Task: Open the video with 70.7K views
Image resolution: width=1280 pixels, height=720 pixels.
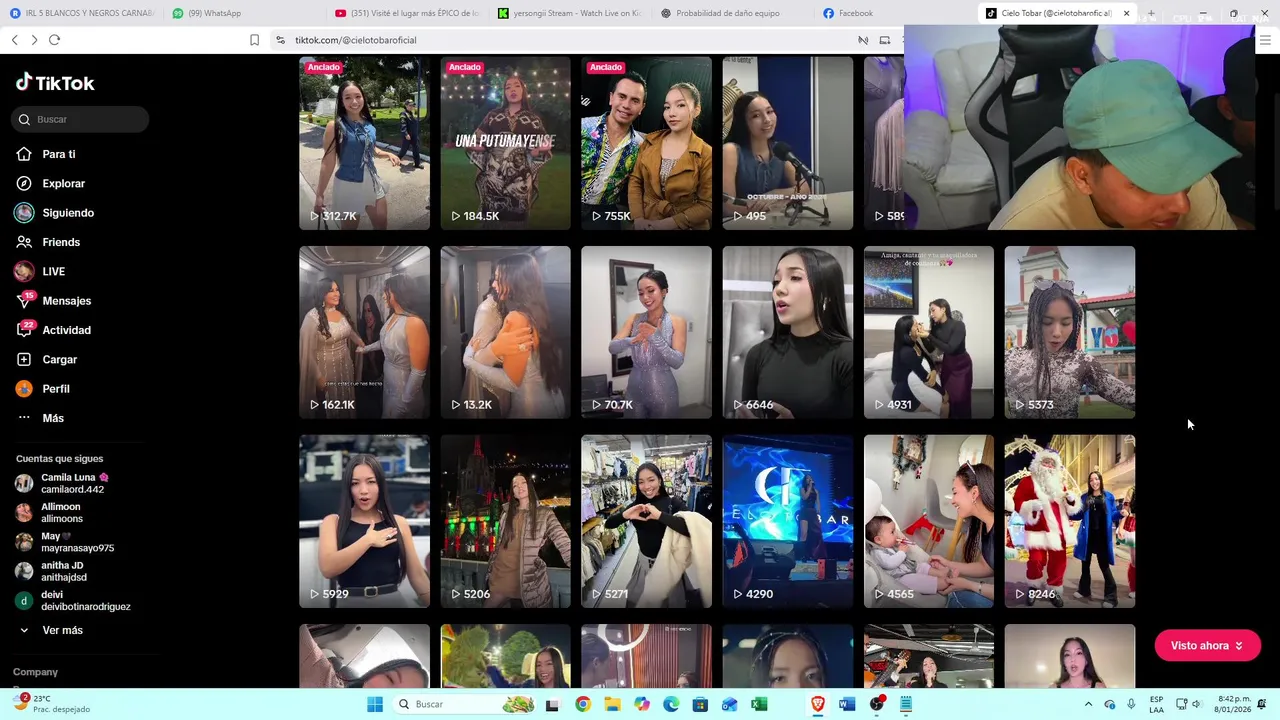Action: point(646,332)
